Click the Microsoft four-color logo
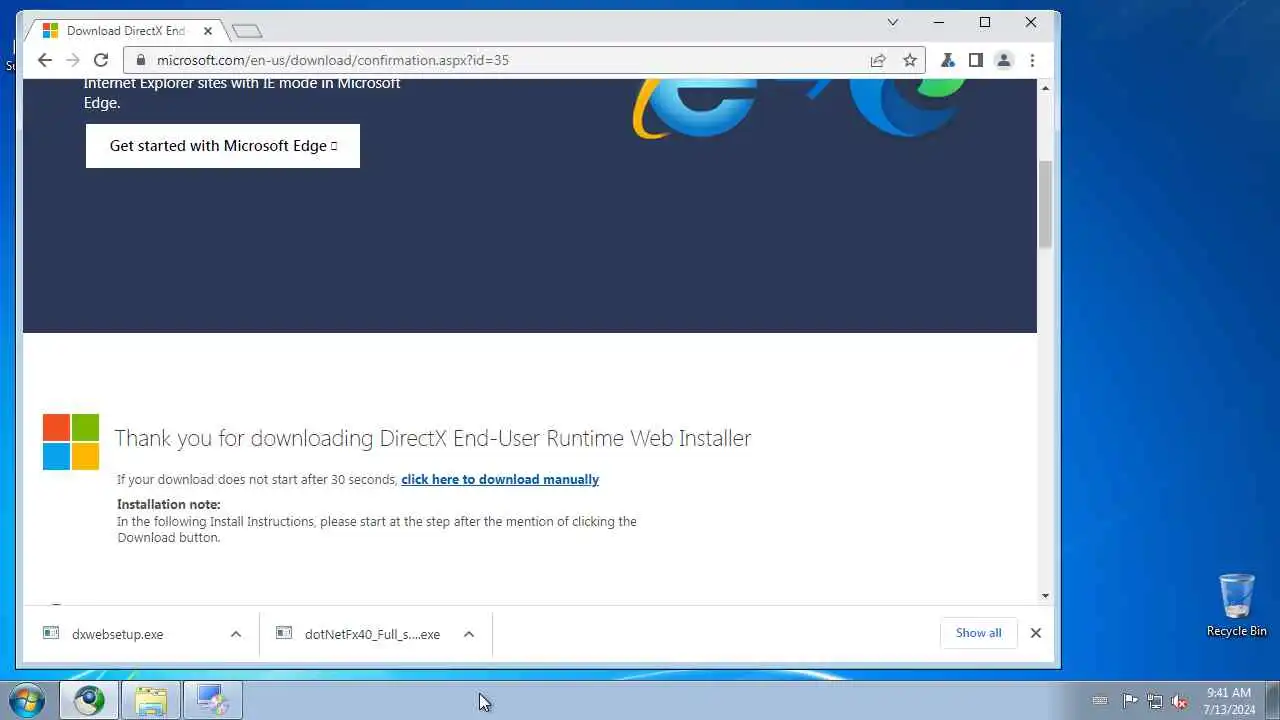Viewport: 1280px width, 720px height. pyautogui.click(x=71, y=442)
